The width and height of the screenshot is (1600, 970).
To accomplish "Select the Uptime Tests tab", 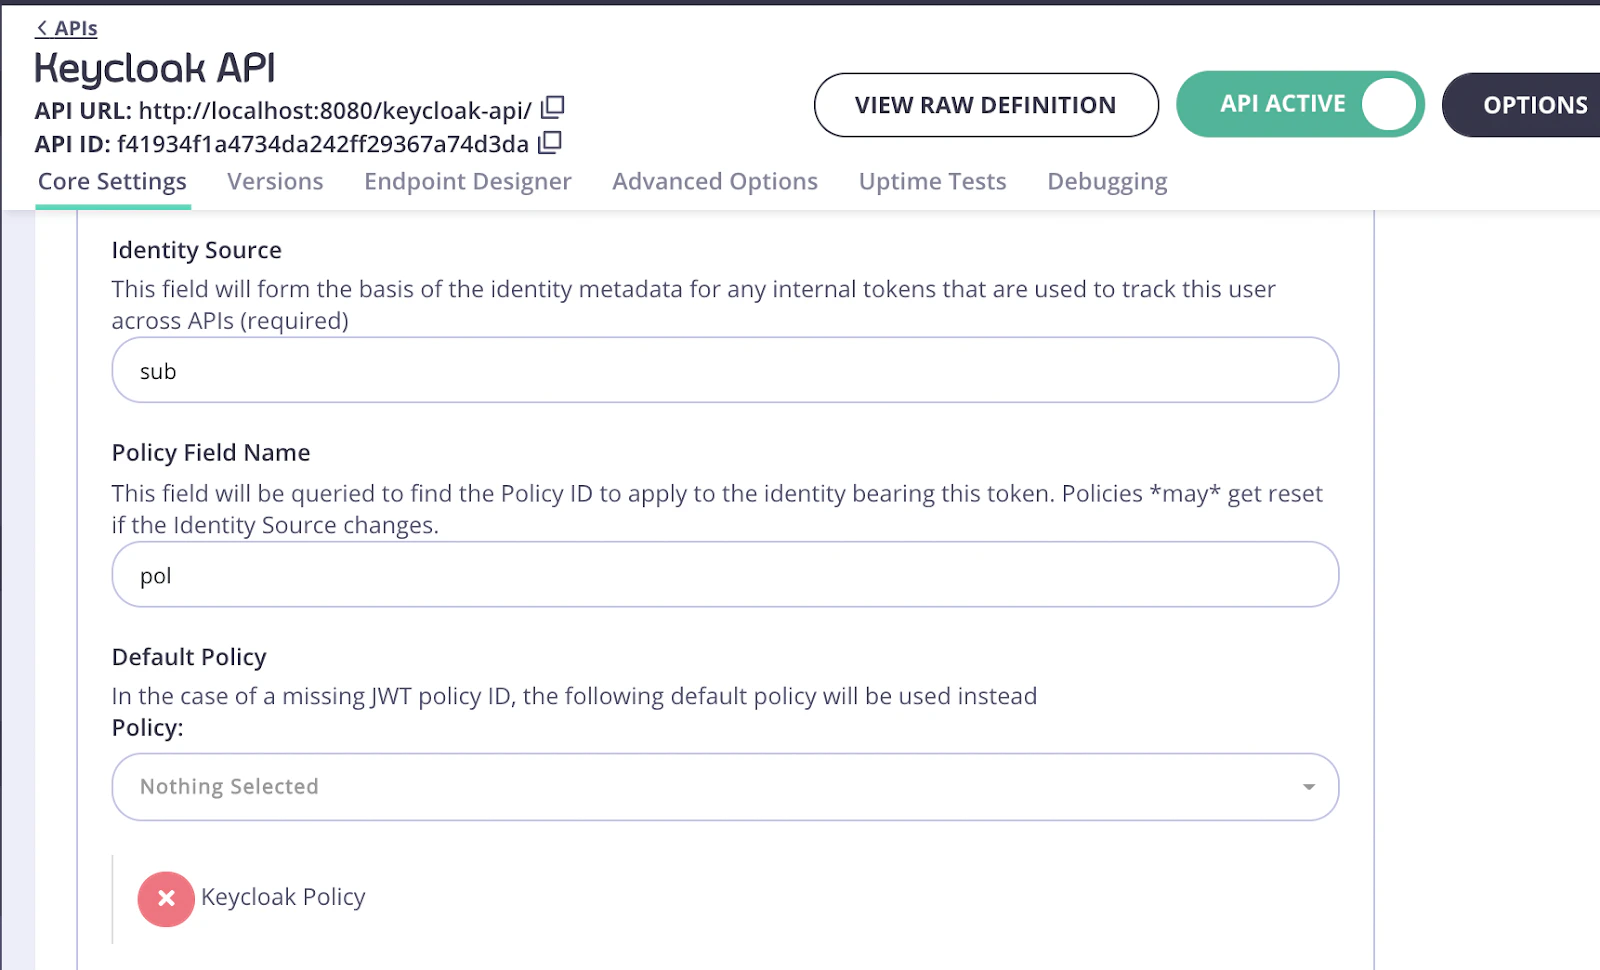I will click(x=933, y=182).
